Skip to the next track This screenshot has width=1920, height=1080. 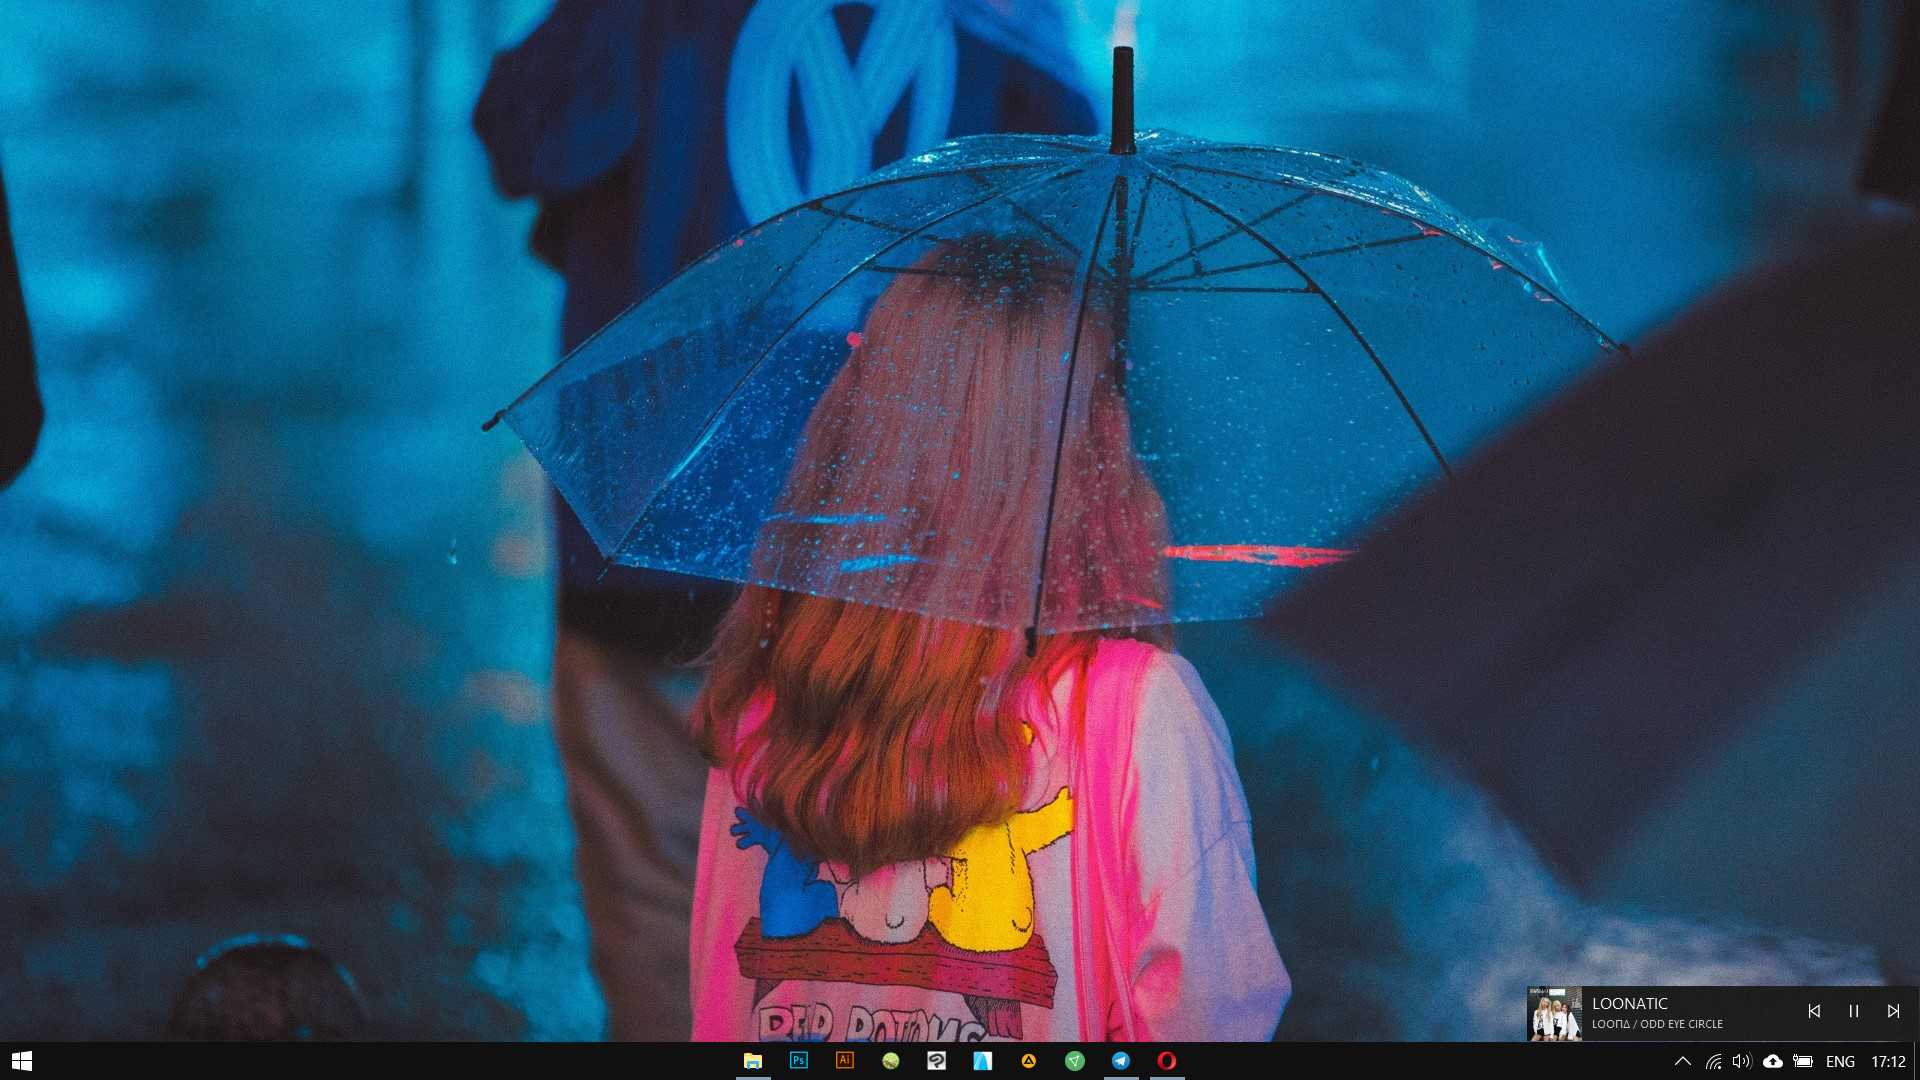pos(1893,1012)
